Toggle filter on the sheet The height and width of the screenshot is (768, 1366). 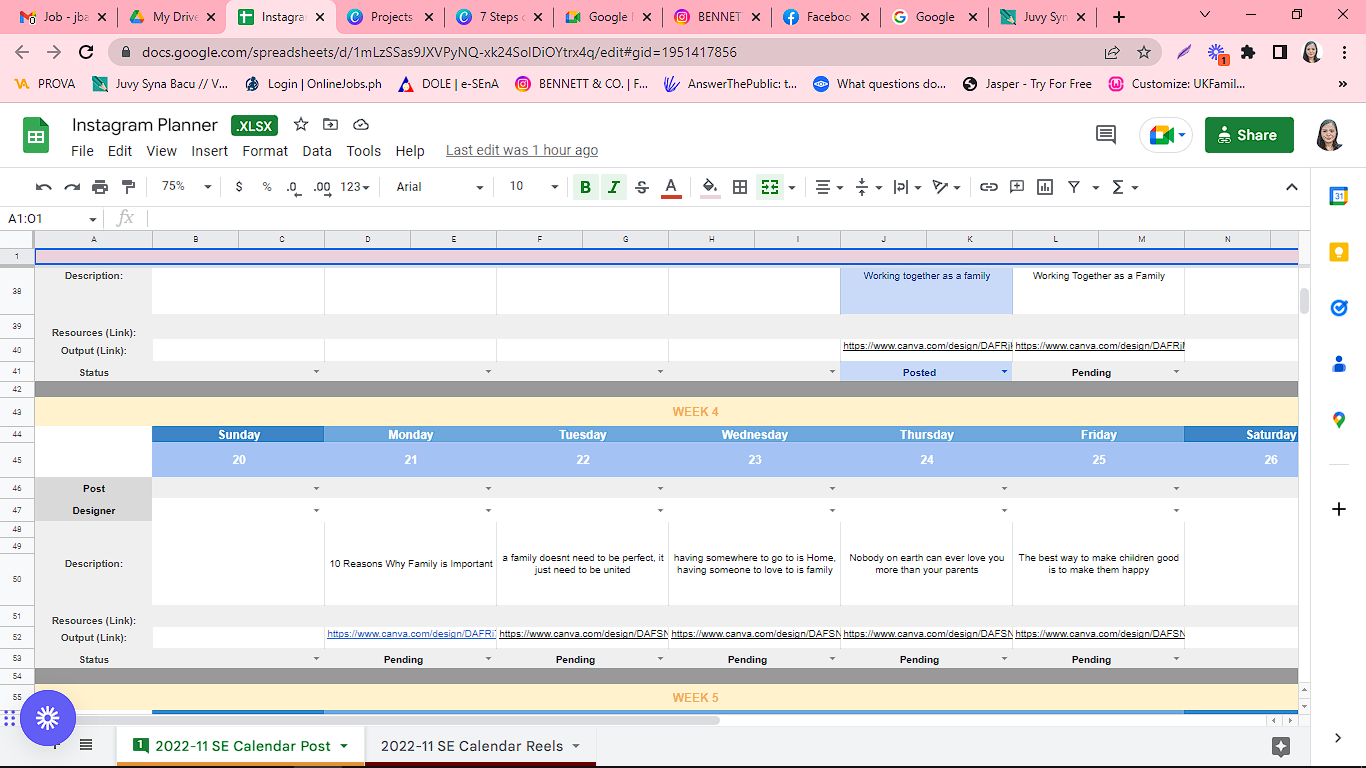[1074, 187]
